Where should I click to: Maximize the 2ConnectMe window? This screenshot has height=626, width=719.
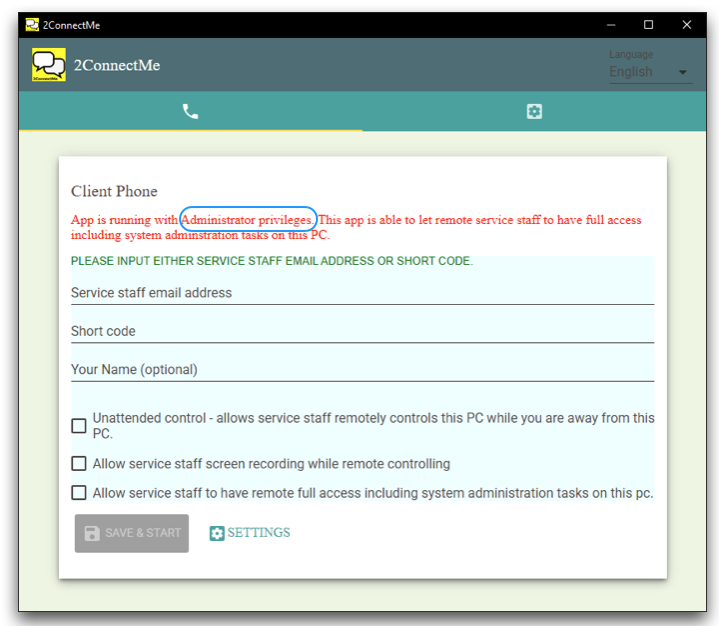[648, 25]
